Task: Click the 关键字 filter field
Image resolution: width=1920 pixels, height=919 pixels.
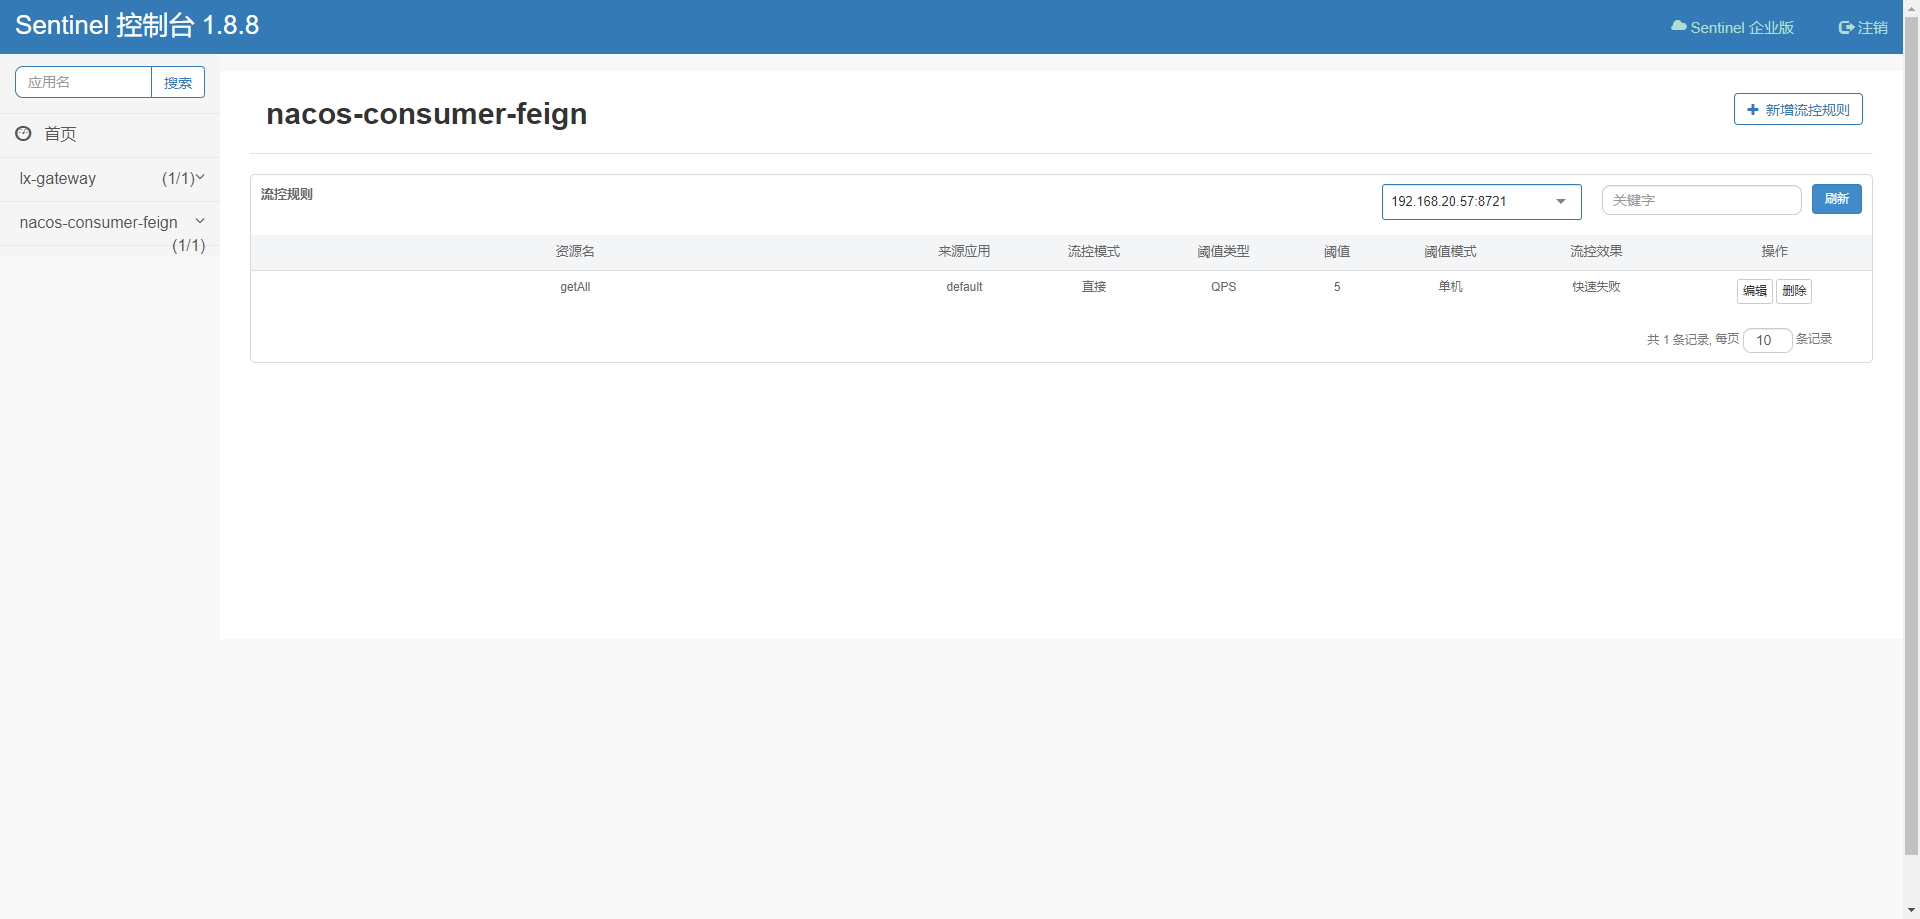Action: coord(1701,200)
